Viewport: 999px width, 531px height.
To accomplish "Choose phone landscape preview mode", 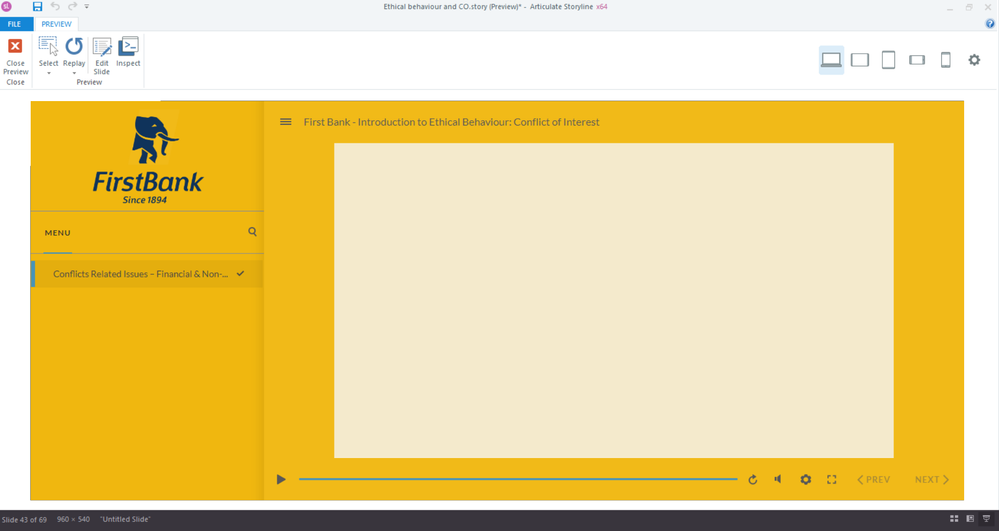I will 917,60.
